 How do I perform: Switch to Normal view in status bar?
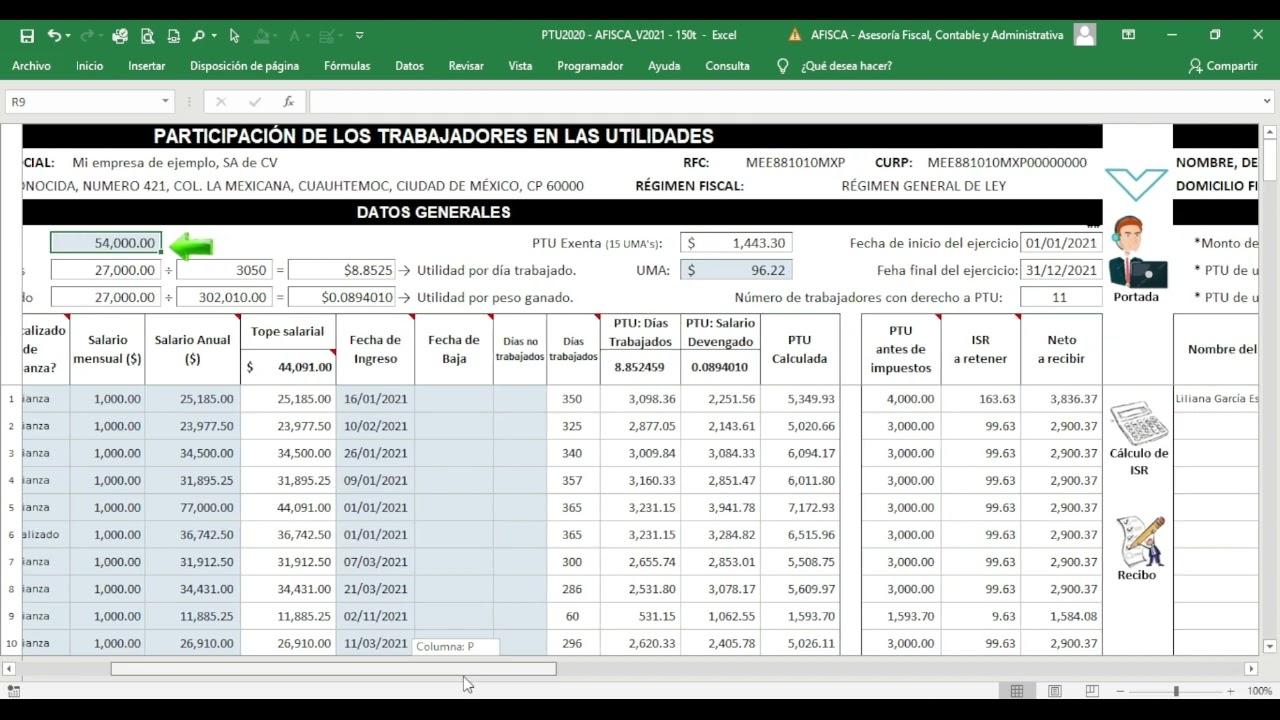(1017, 691)
